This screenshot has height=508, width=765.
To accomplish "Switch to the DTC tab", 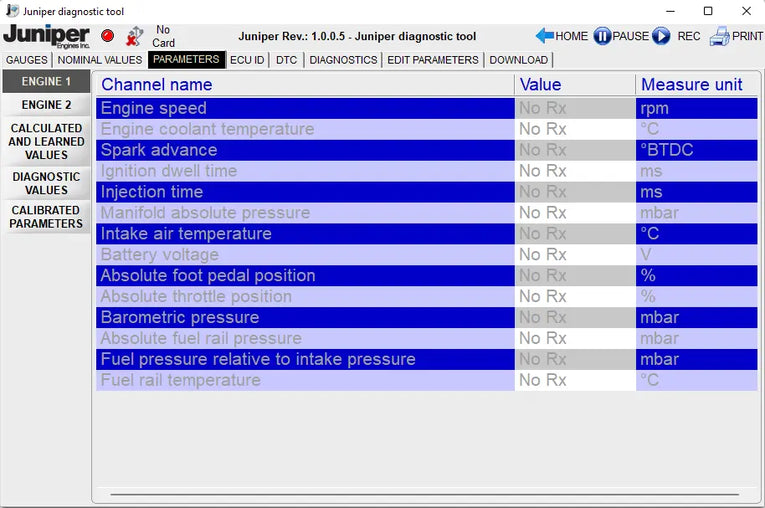I will 286,60.
